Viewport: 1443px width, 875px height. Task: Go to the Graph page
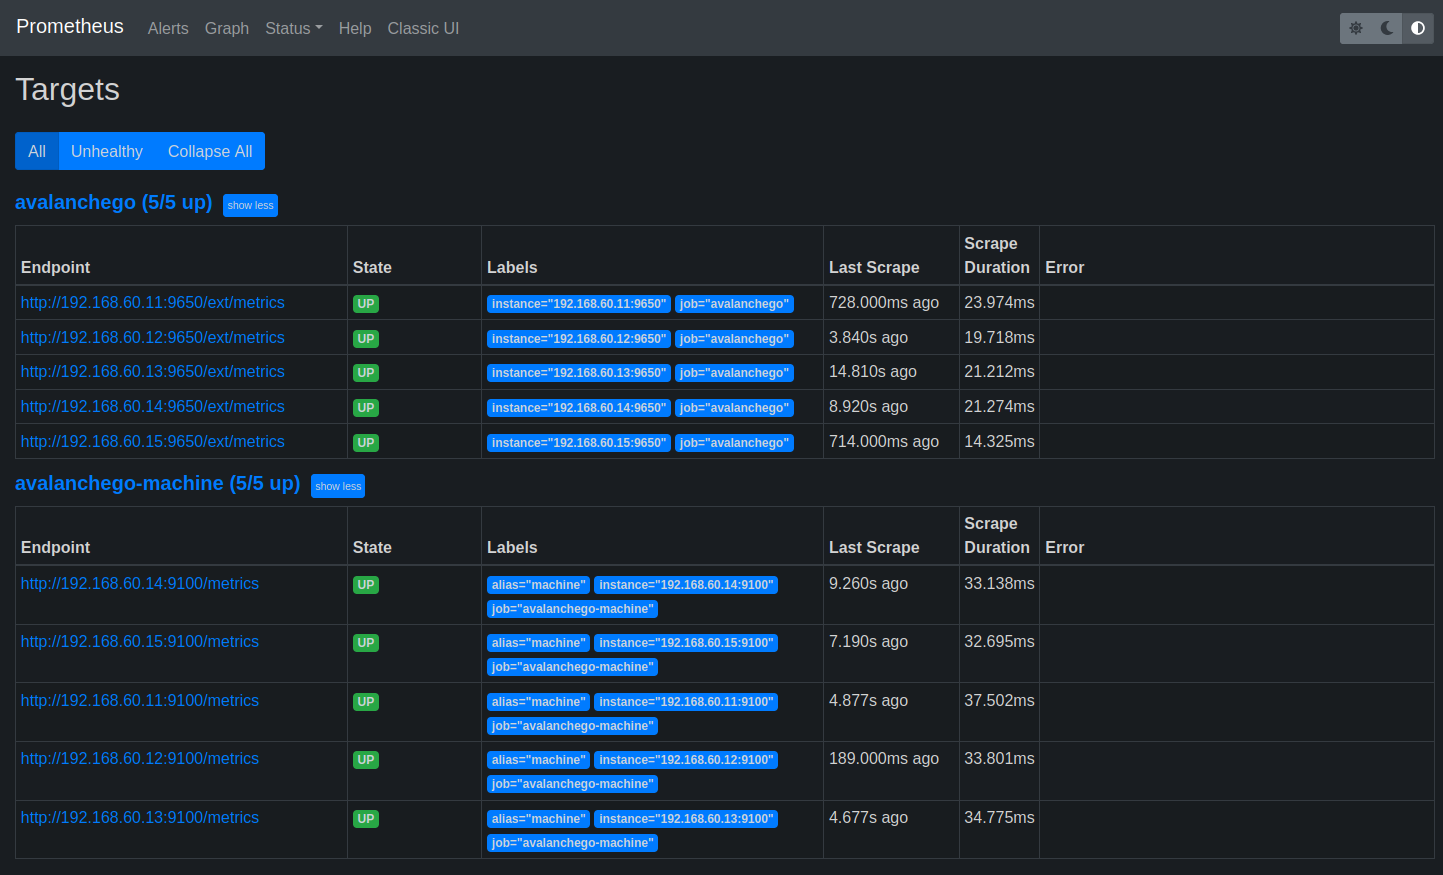point(227,28)
